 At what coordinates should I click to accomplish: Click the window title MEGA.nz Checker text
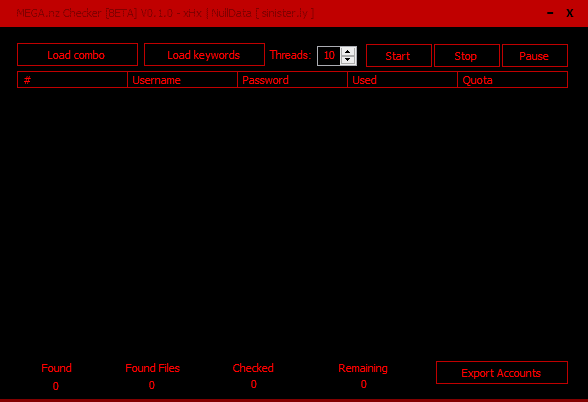pyautogui.click(x=165, y=13)
